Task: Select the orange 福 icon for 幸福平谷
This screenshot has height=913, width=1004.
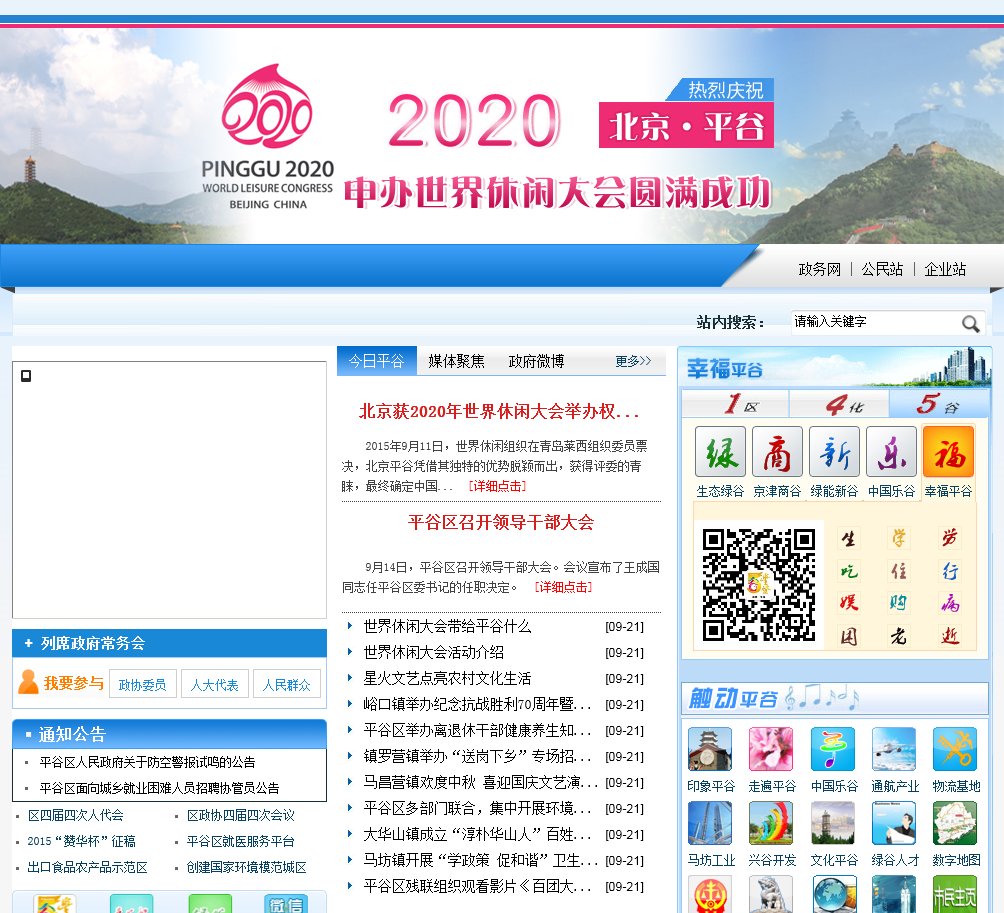Action: [x=948, y=452]
